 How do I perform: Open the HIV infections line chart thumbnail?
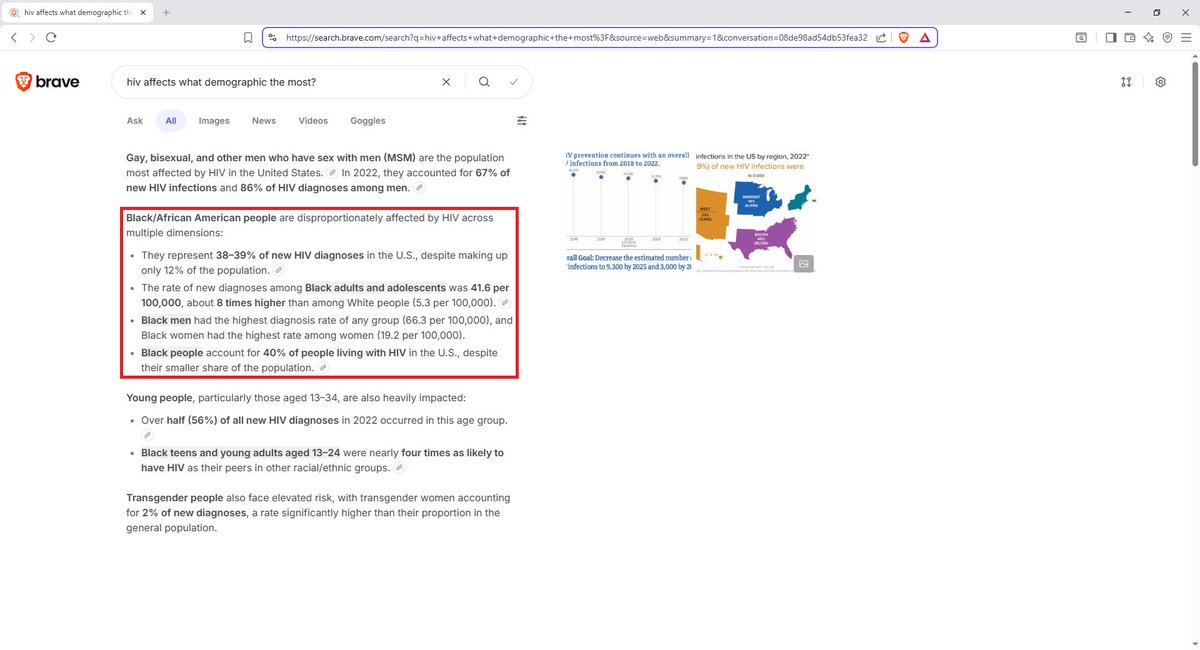point(627,211)
